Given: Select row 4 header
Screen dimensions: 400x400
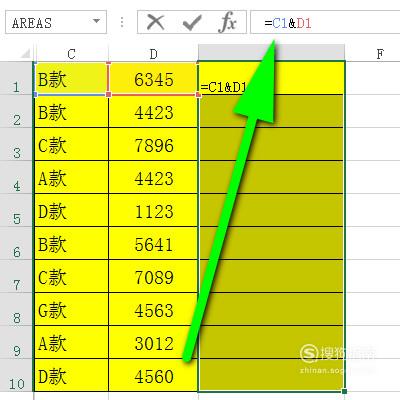Looking at the screenshot, I should click(x=16, y=177).
